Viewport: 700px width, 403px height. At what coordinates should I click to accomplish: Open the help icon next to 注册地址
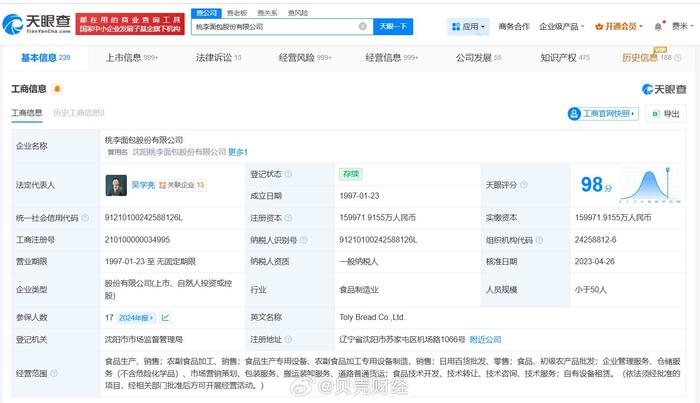pos(288,340)
